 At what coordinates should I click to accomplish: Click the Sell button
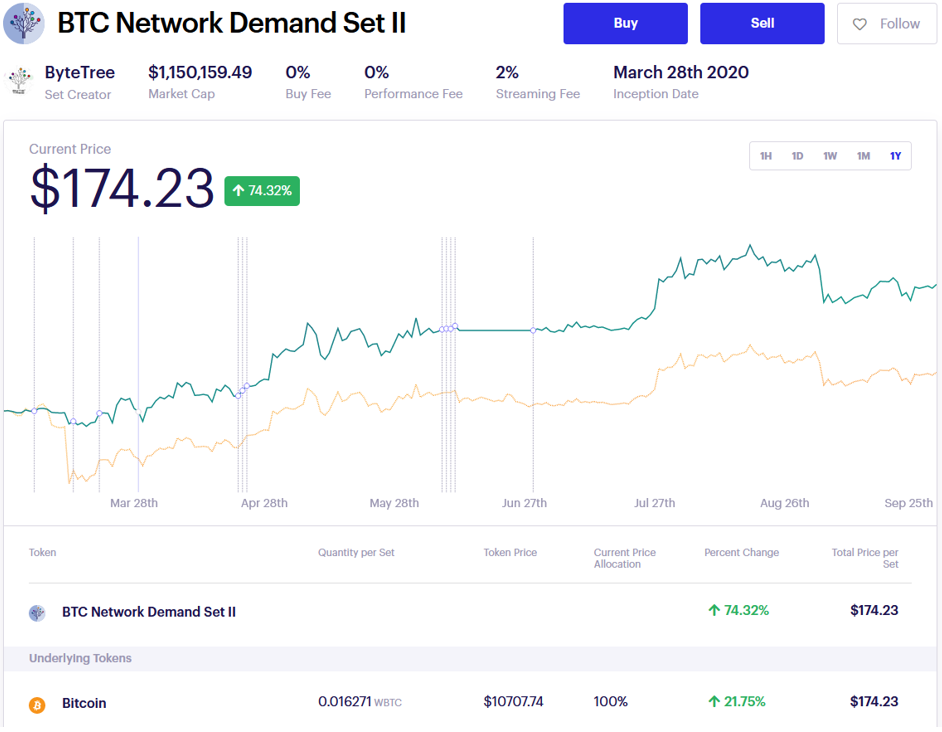(762, 23)
